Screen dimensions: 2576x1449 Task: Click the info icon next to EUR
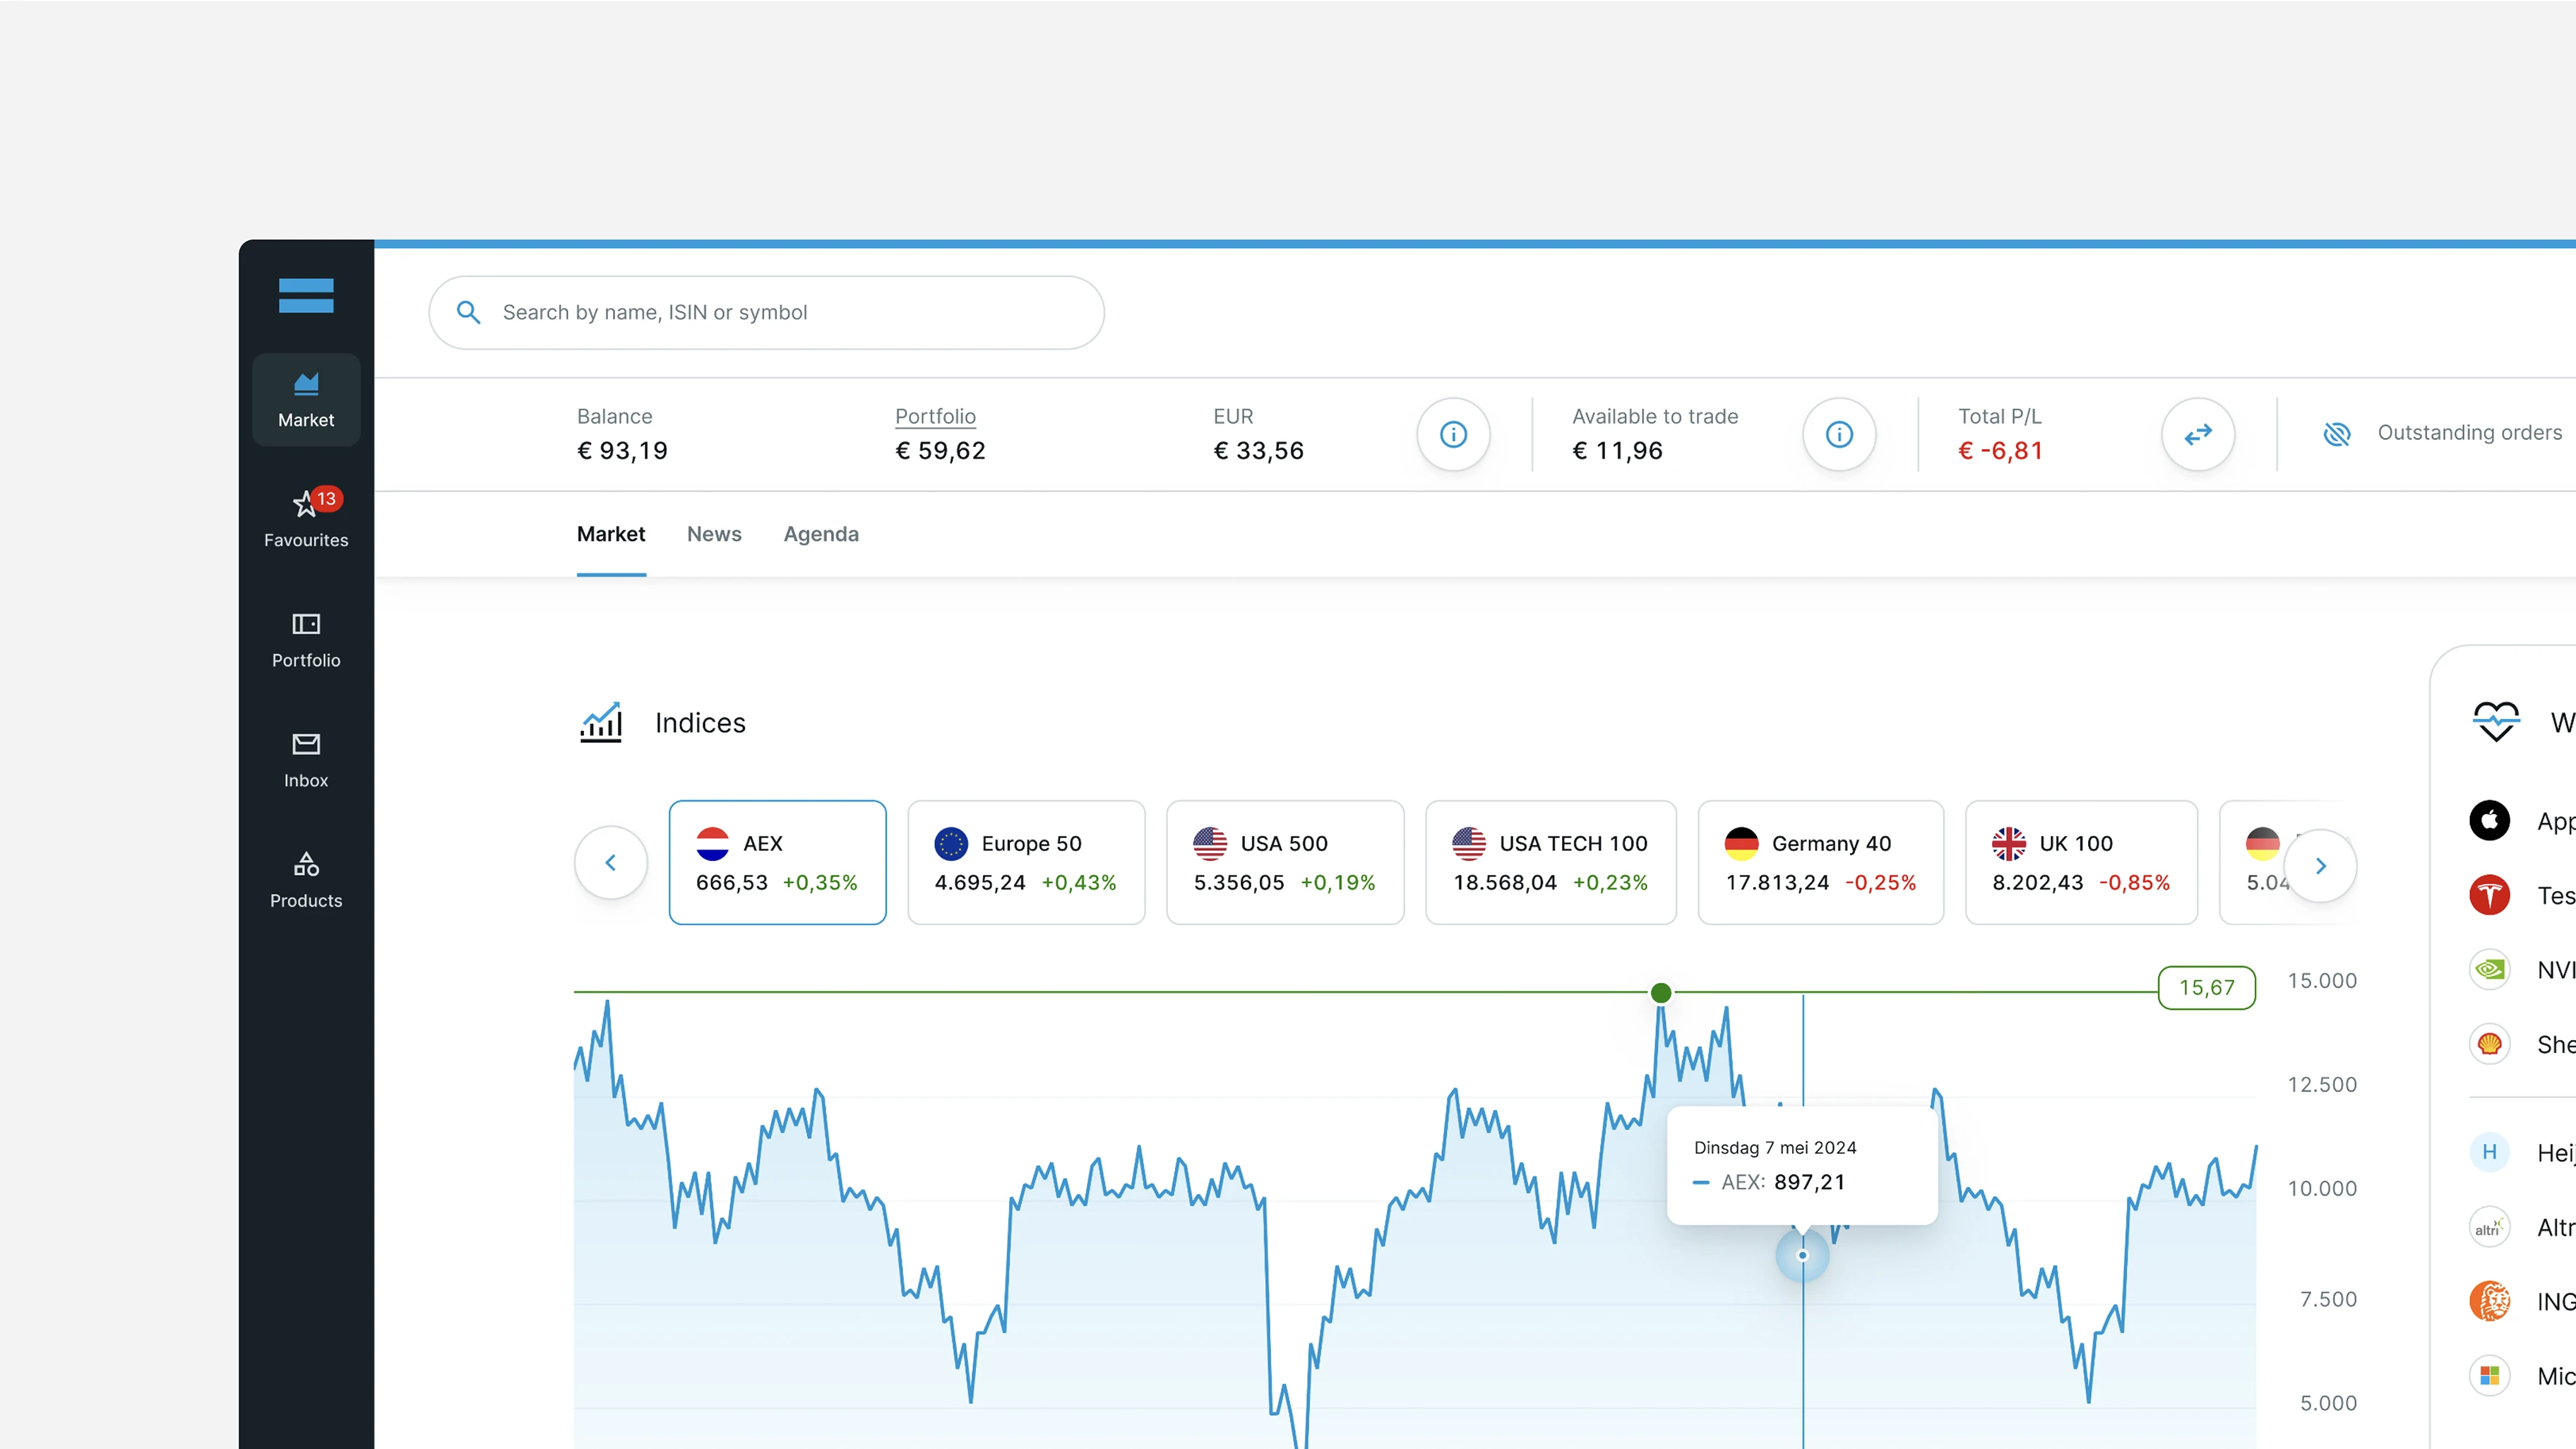pyautogui.click(x=1453, y=434)
